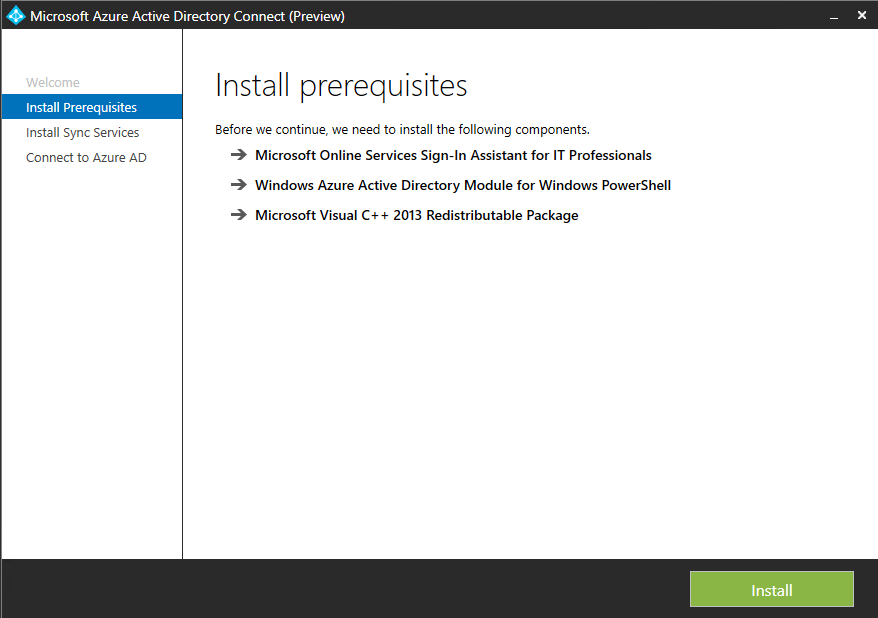The image size is (878, 618).
Task: Click Microsoft Online Services Sign-In Assistant item
Action: pos(453,155)
